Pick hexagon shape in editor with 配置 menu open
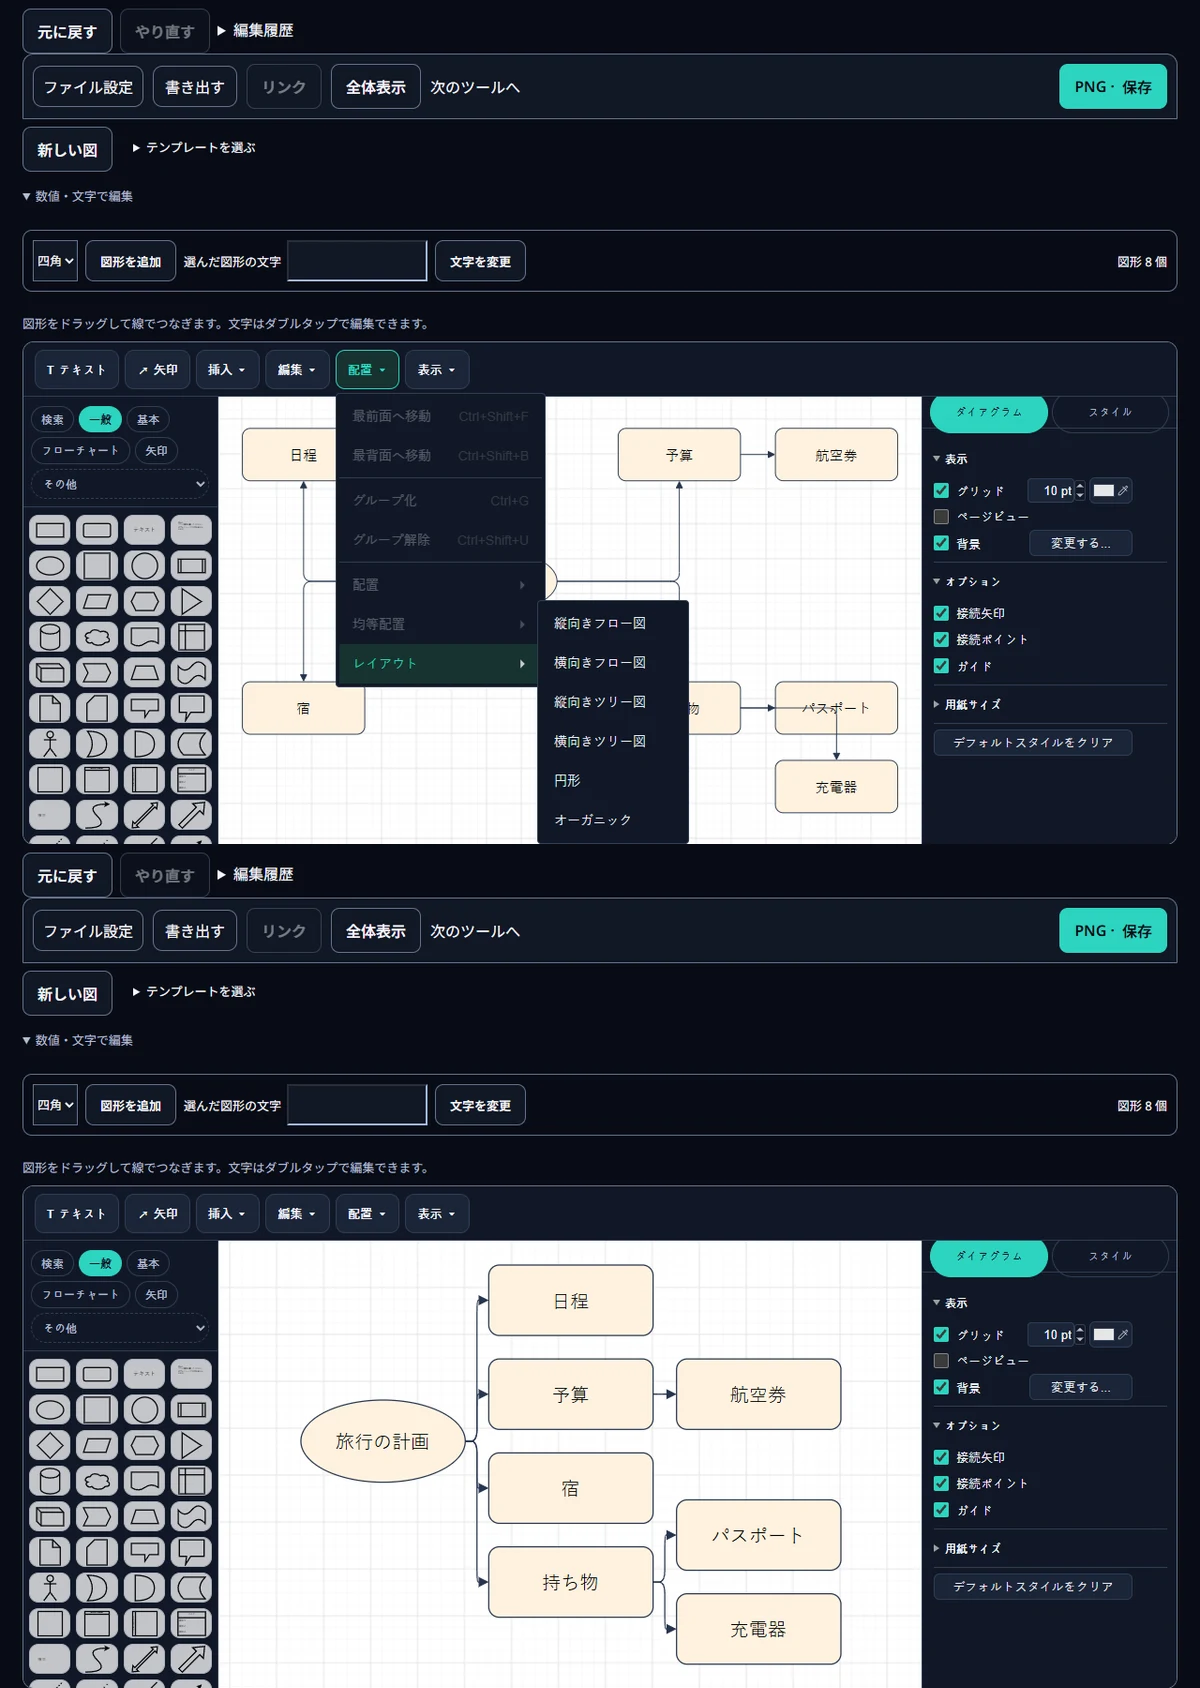 click(x=144, y=602)
